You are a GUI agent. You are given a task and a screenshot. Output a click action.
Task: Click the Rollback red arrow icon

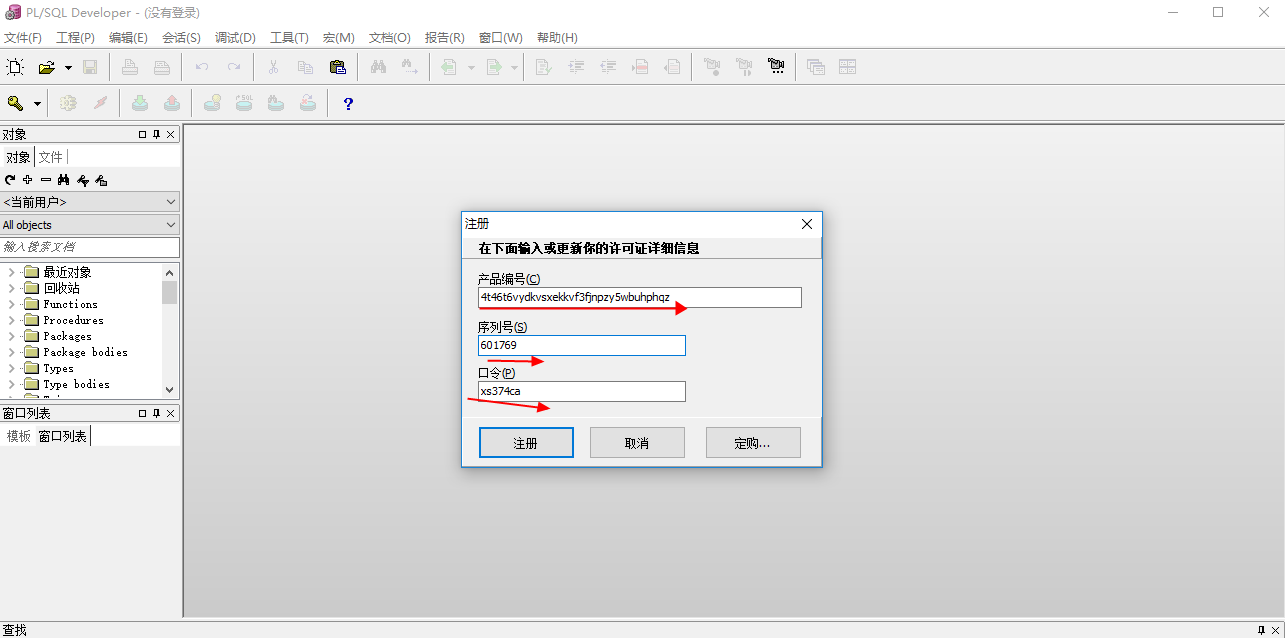(172, 103)
